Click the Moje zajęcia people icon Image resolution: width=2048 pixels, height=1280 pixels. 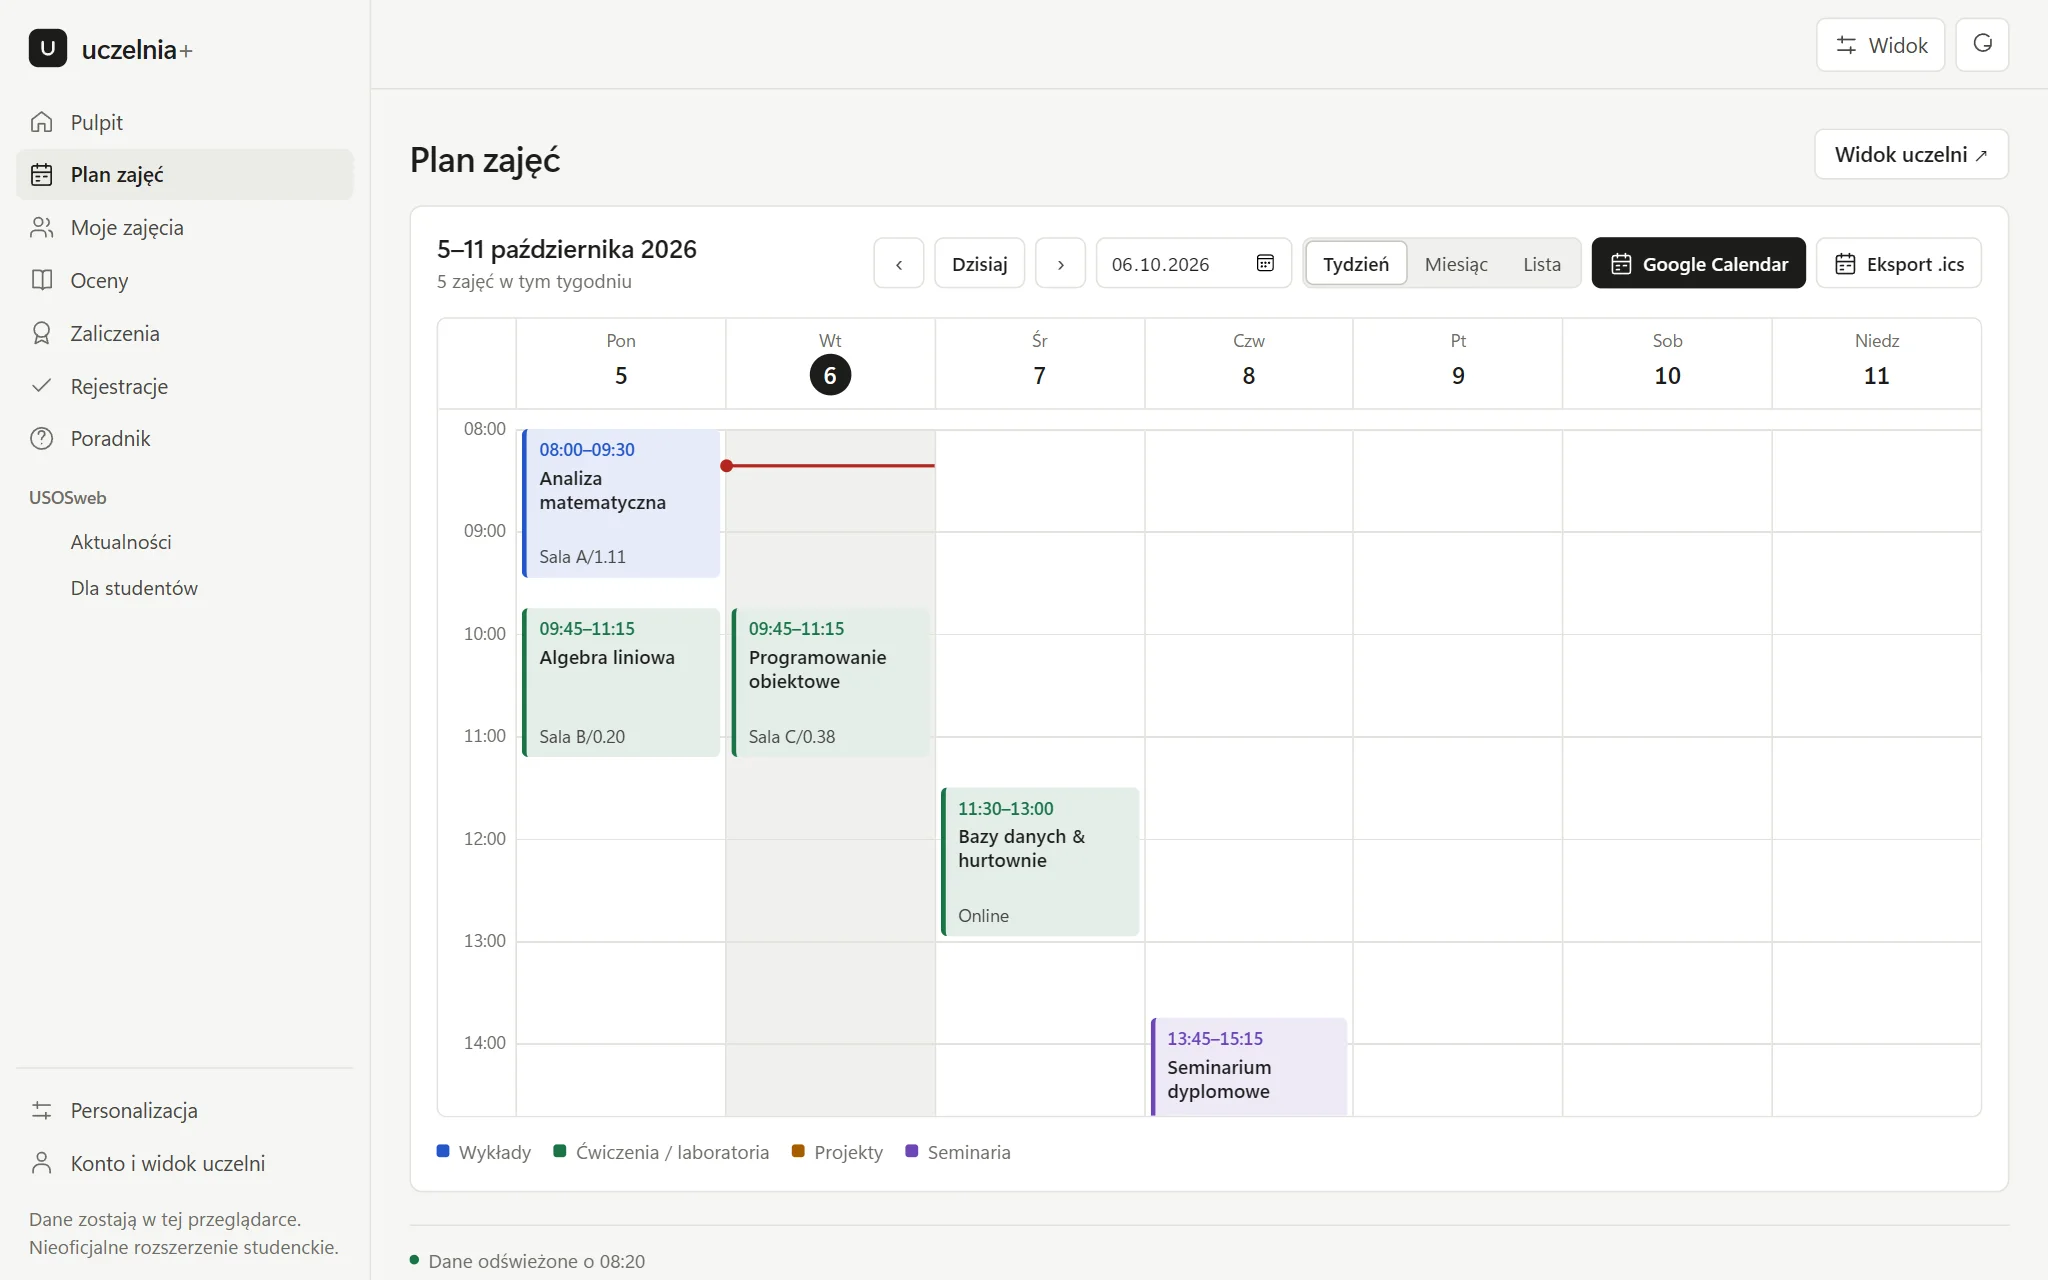41,228
